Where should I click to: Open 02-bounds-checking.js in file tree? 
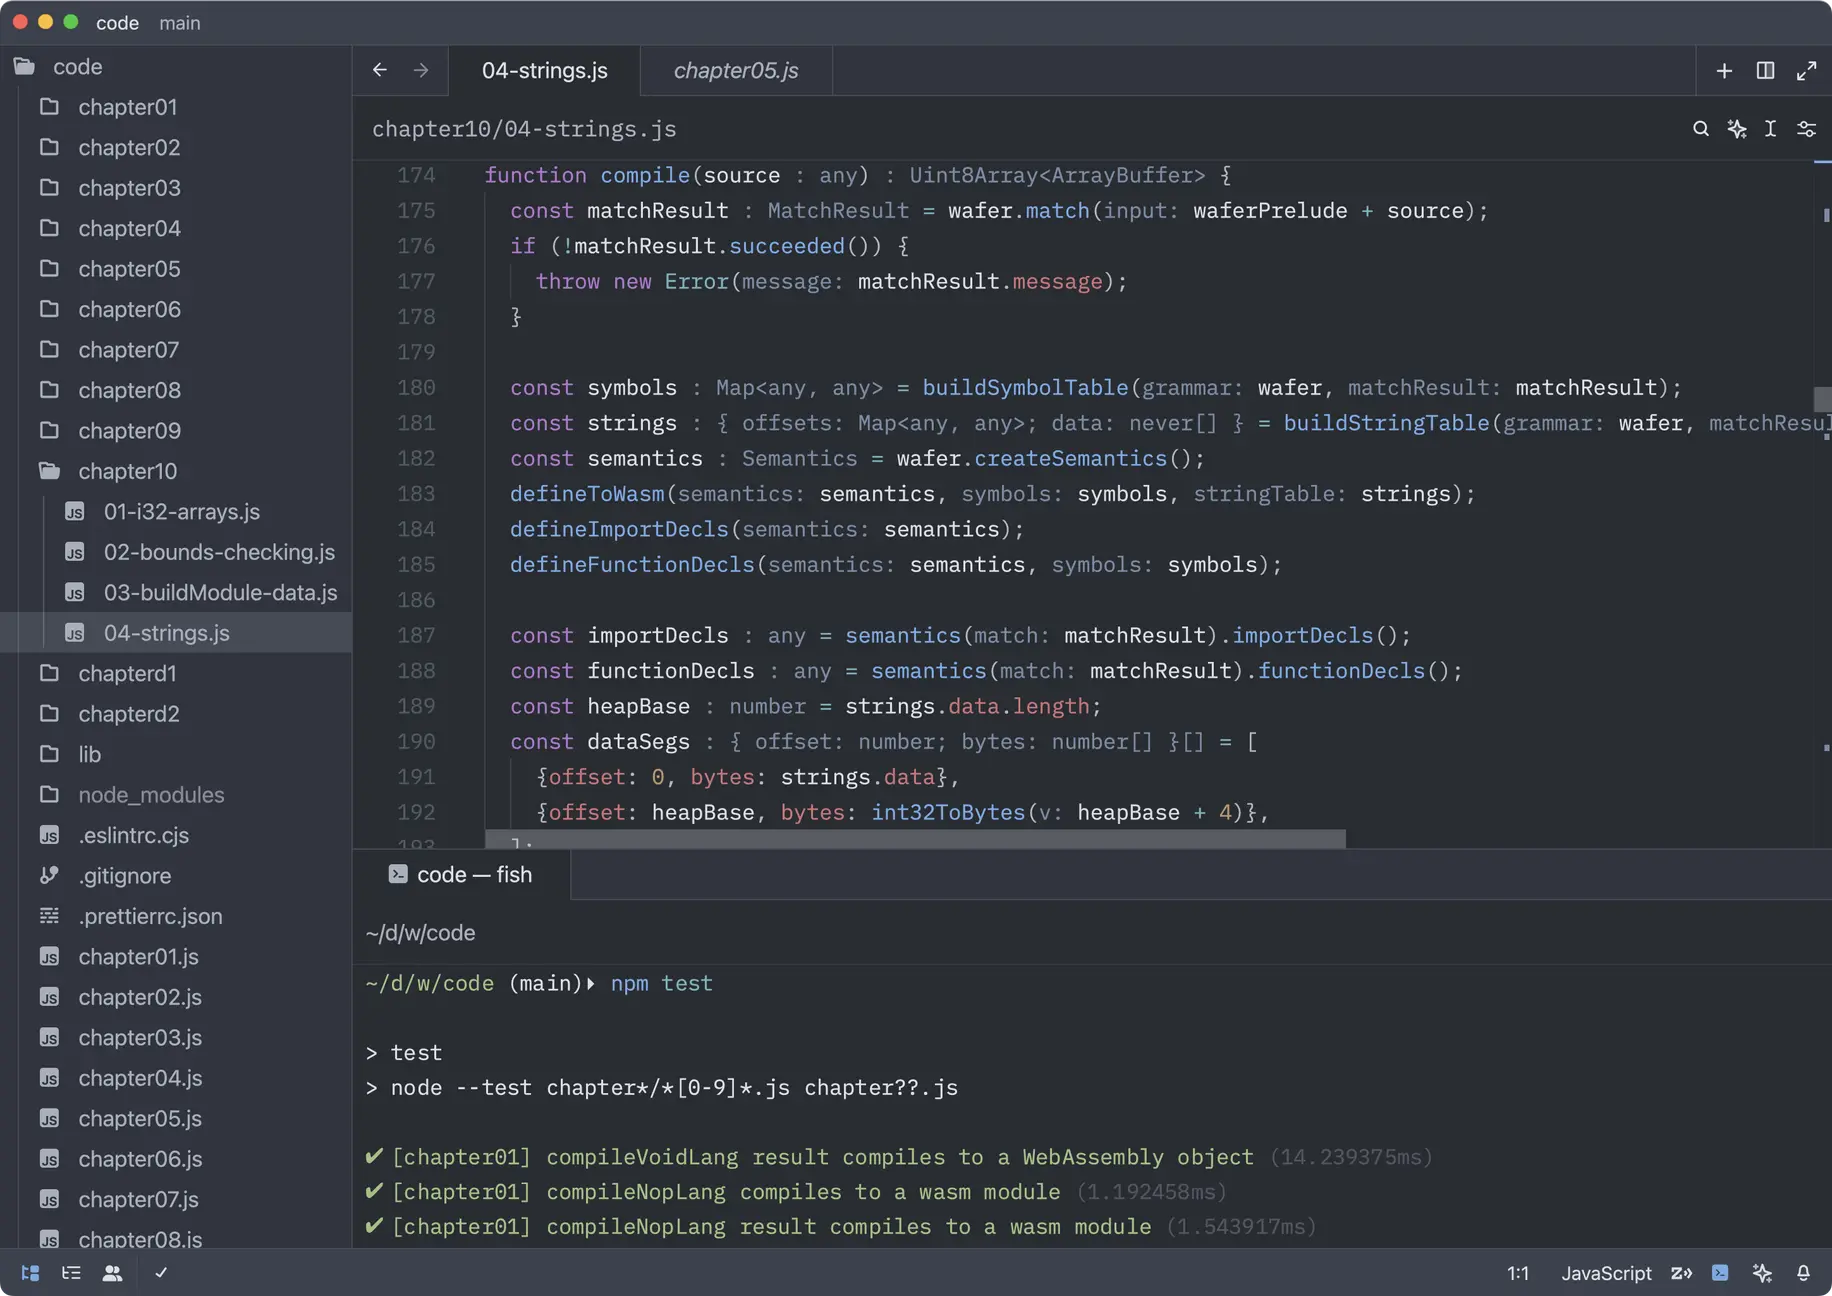coord(219,552)
